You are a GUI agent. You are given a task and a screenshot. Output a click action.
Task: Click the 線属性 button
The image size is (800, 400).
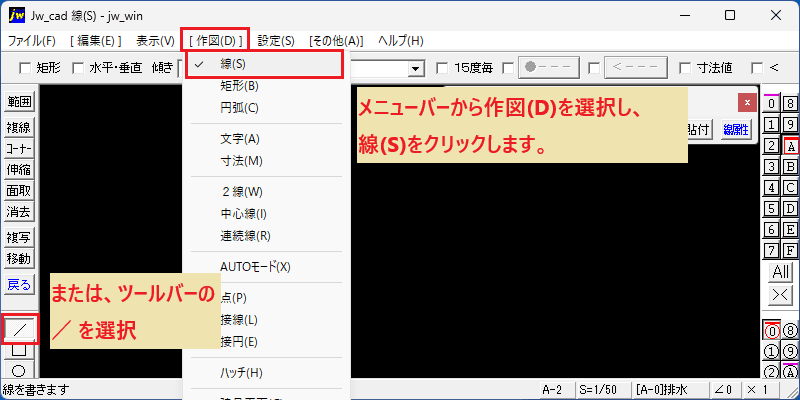tap(735, 130)
